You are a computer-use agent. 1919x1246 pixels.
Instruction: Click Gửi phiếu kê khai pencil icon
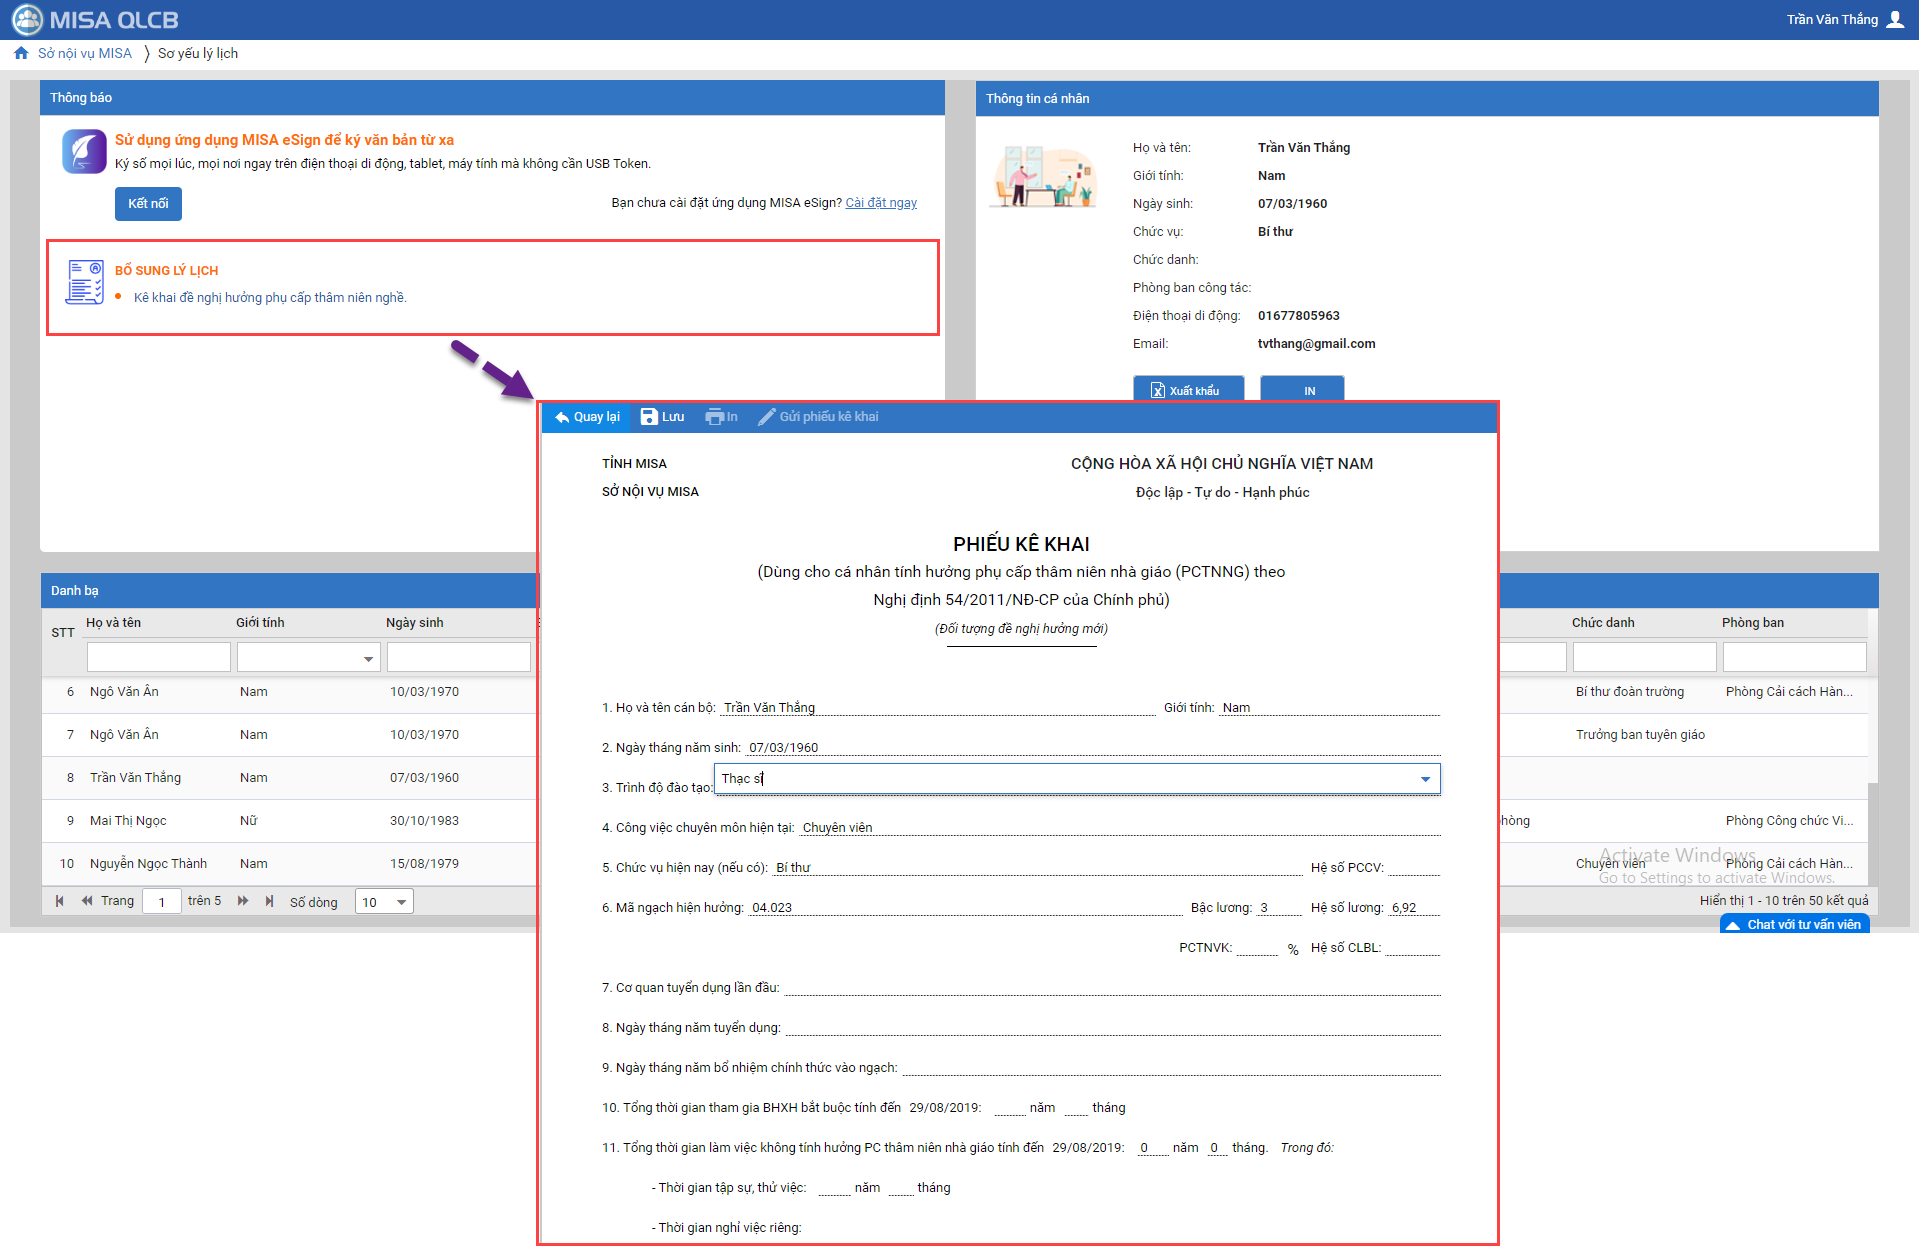766,417
